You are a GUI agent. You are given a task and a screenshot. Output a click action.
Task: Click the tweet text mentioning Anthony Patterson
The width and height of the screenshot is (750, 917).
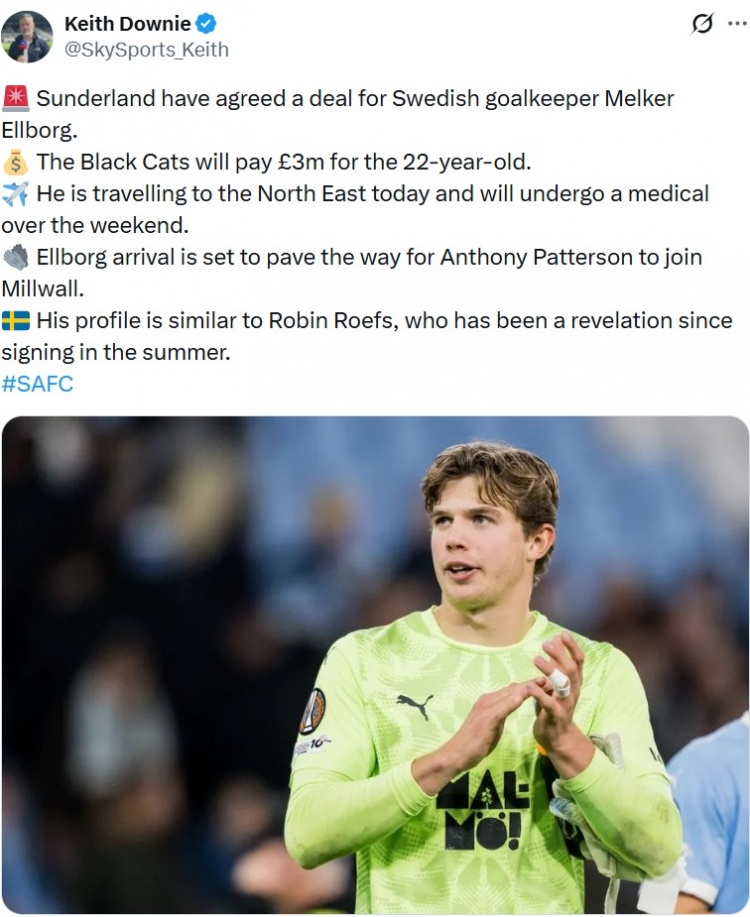(x=352, y=273)
